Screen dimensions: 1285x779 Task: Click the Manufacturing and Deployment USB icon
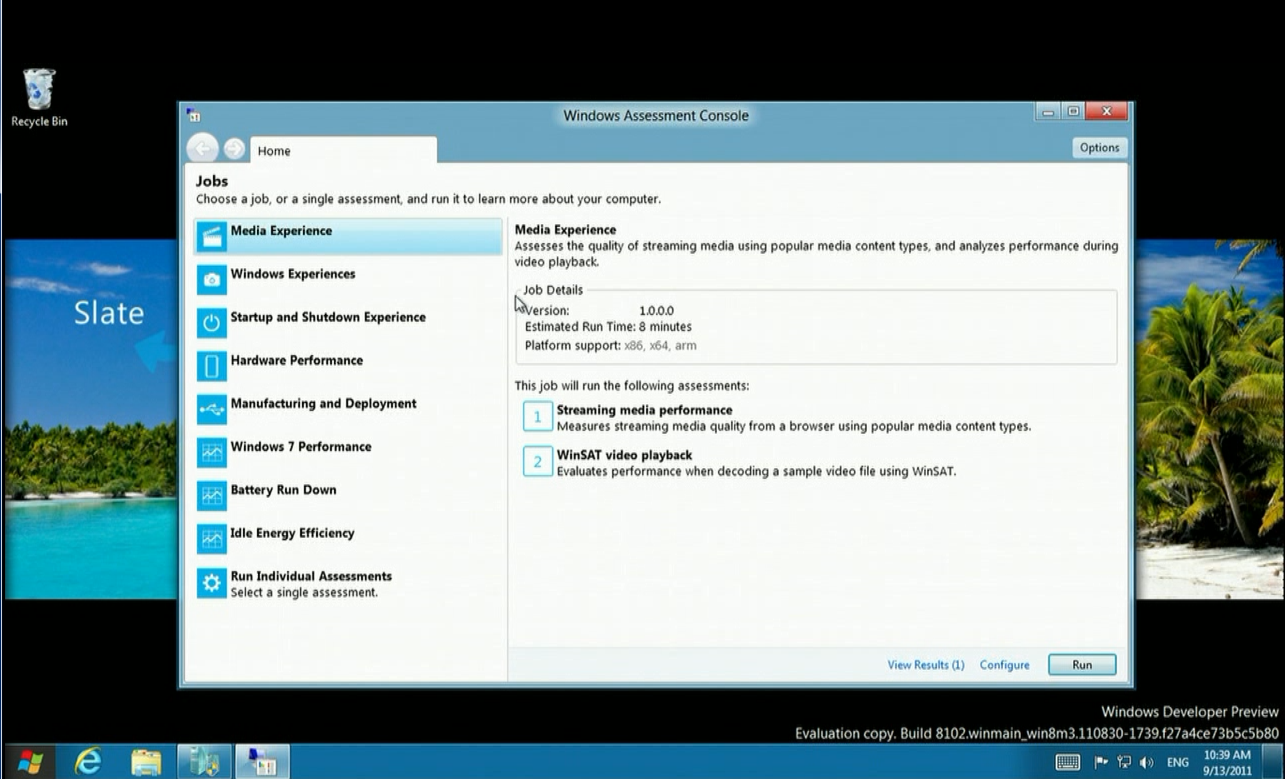[x=212, y=409]
